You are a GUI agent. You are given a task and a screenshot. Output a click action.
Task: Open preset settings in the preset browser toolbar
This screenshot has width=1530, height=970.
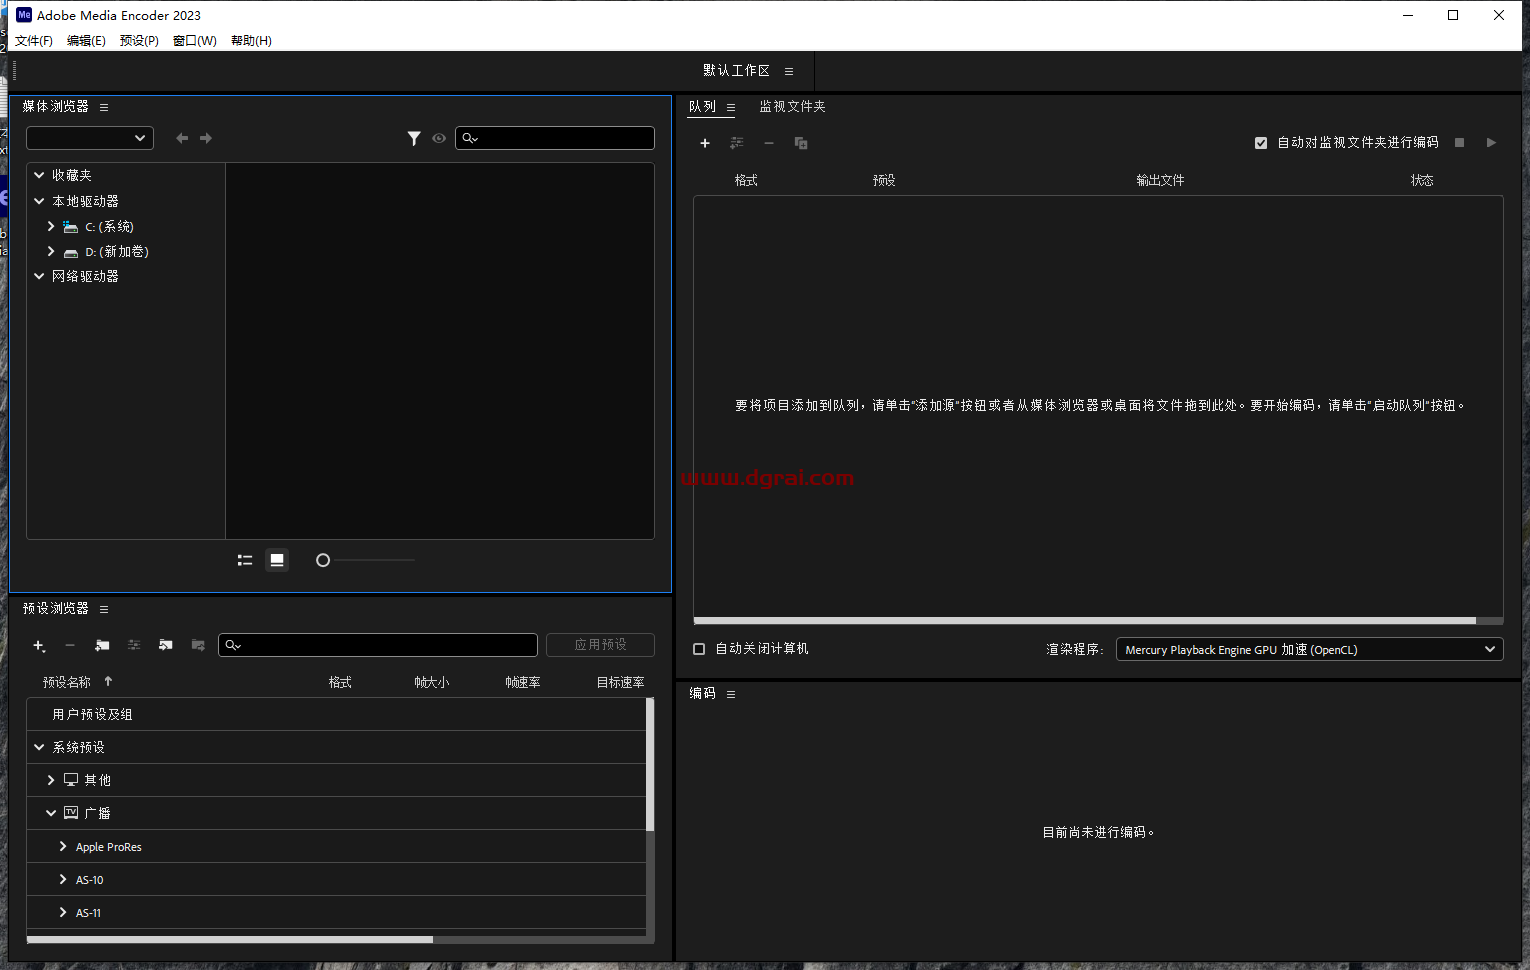[x=134, y=645]
